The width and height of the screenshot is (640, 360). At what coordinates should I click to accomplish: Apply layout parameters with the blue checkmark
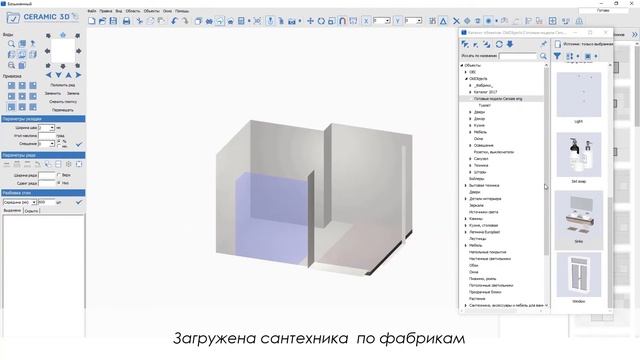pyautogui.click(x=79, y=144)
